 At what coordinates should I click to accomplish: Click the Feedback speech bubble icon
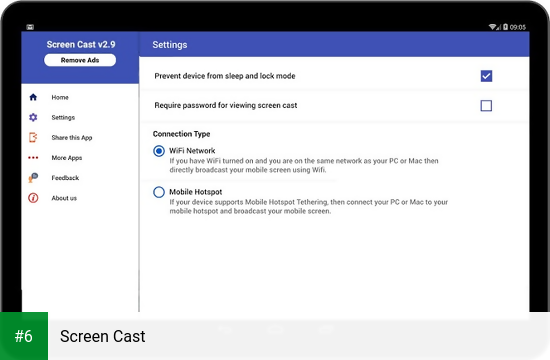point(33,178)
